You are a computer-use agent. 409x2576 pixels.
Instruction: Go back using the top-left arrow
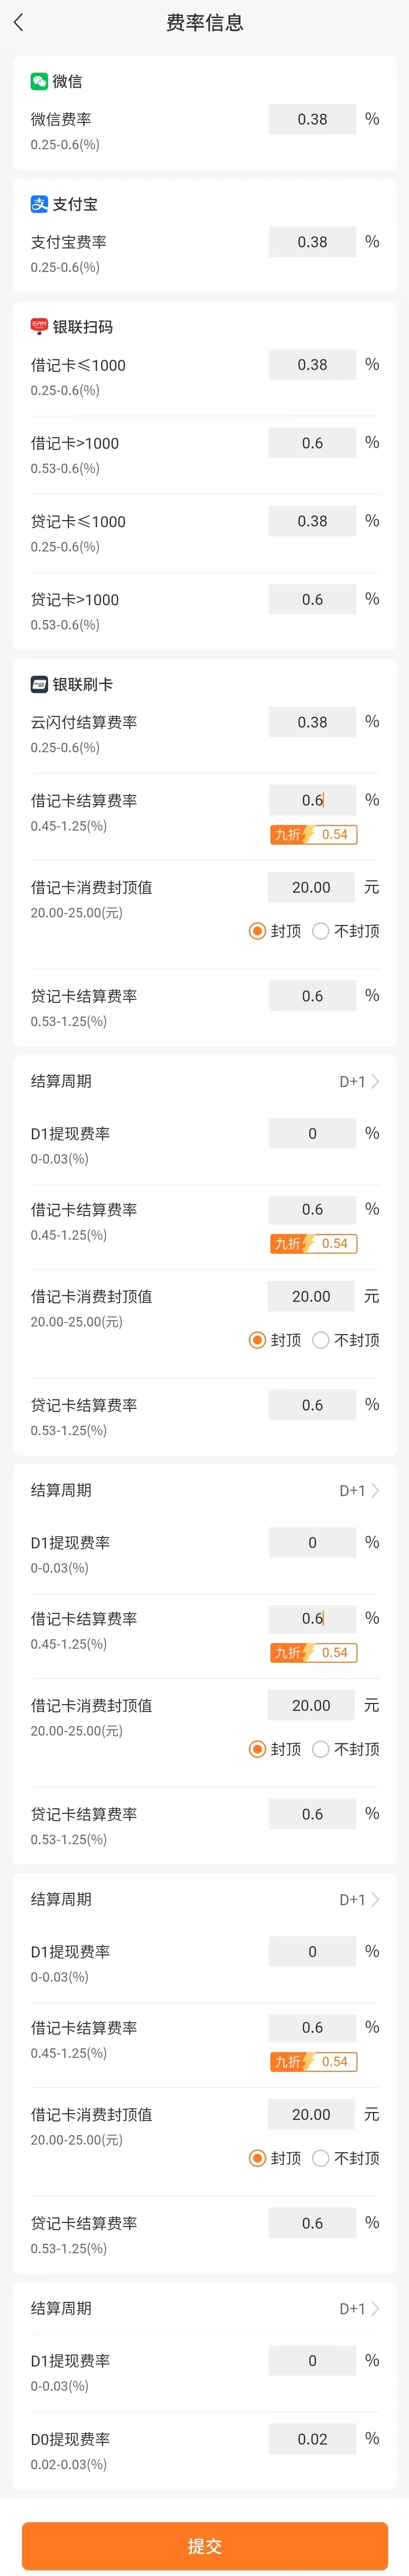[x=19, y=22]
